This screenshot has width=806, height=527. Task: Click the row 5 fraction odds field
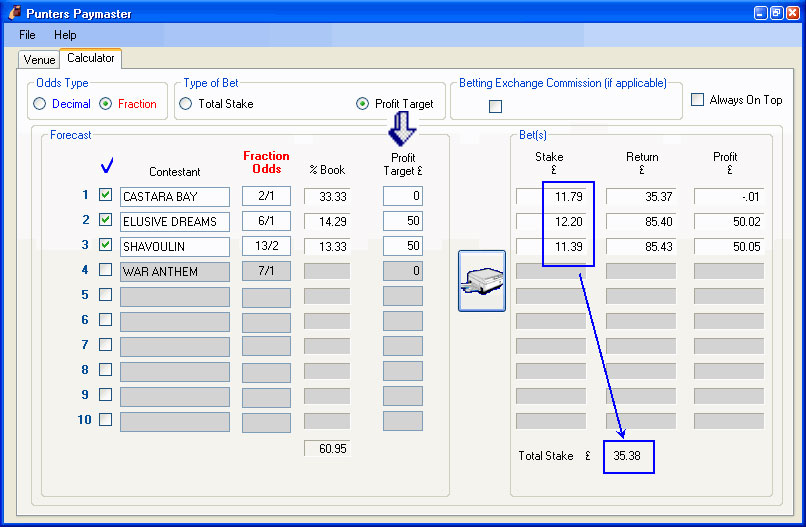click(266, 298)
